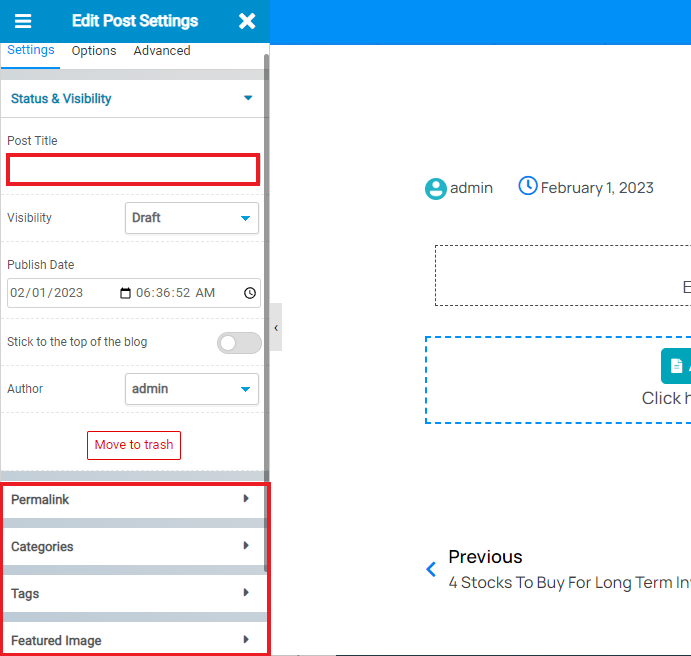Image resolution: width=691 pixels, height=656 pixels.
Task: Click the clock icon beside February 1, 2023
Action: pos(528,186)
